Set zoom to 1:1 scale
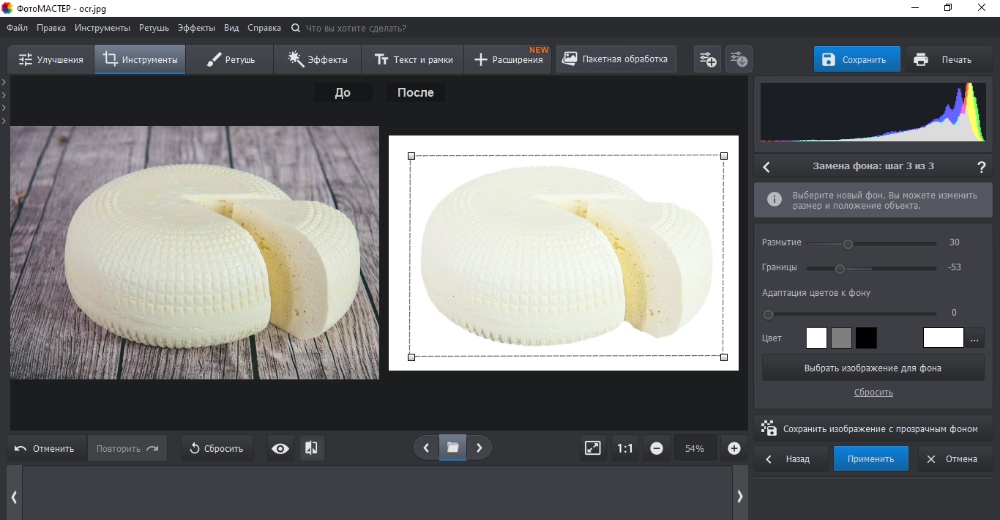Screen dimensions: 1000x520 625,449
